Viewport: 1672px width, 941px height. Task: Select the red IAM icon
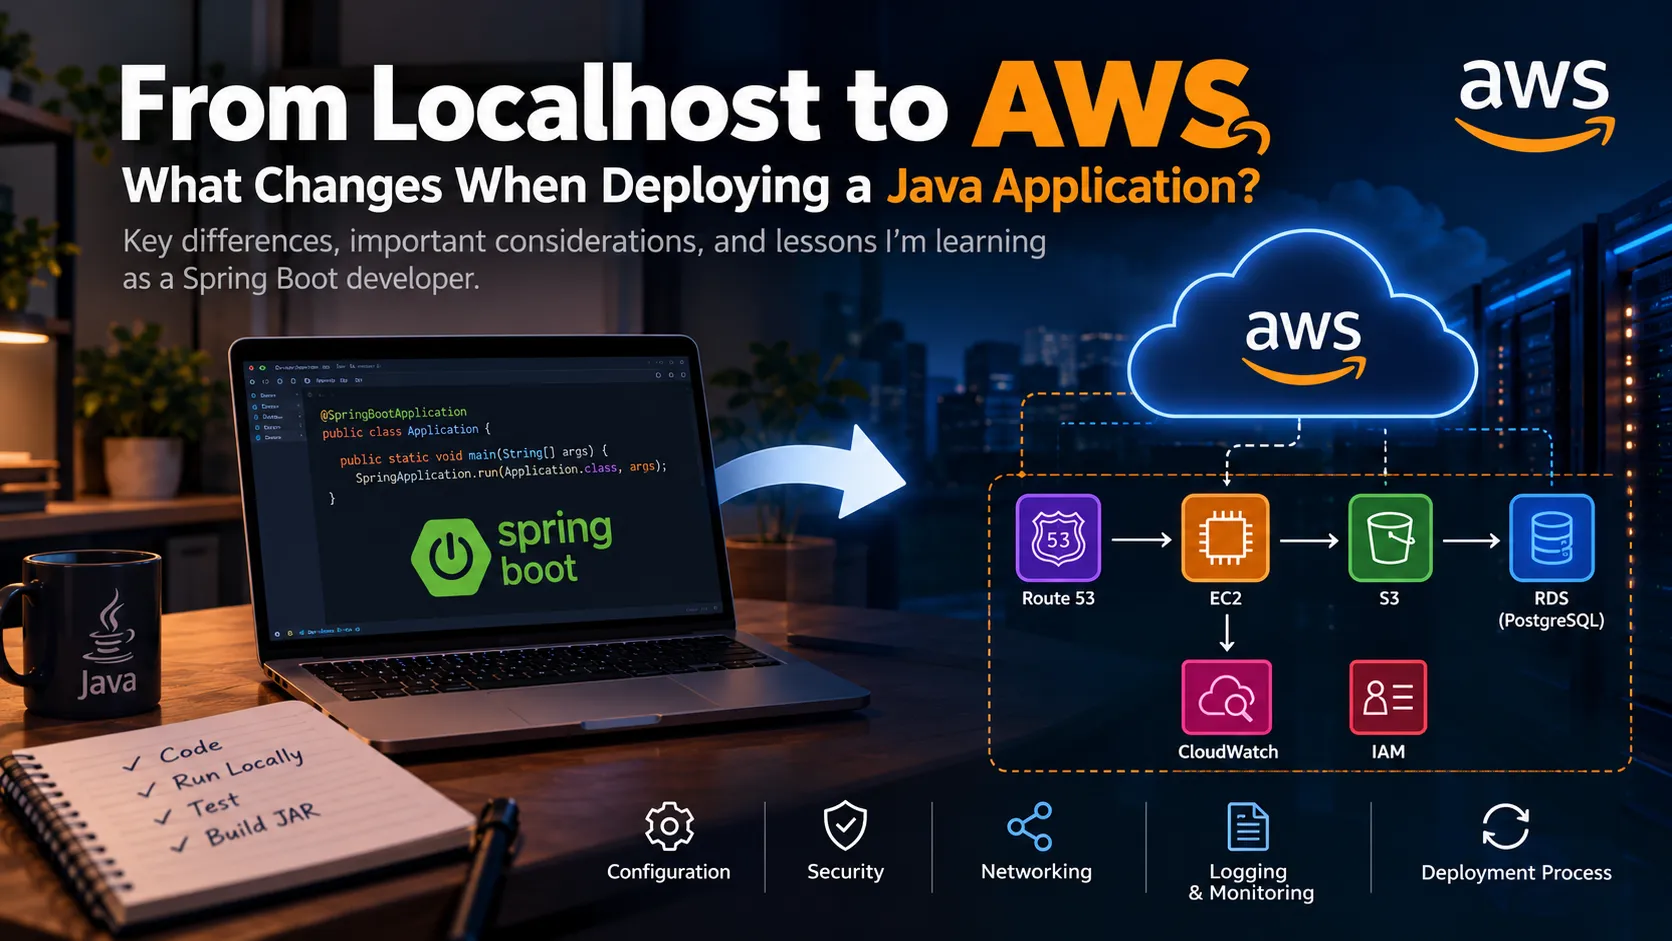click(1388, 697)
